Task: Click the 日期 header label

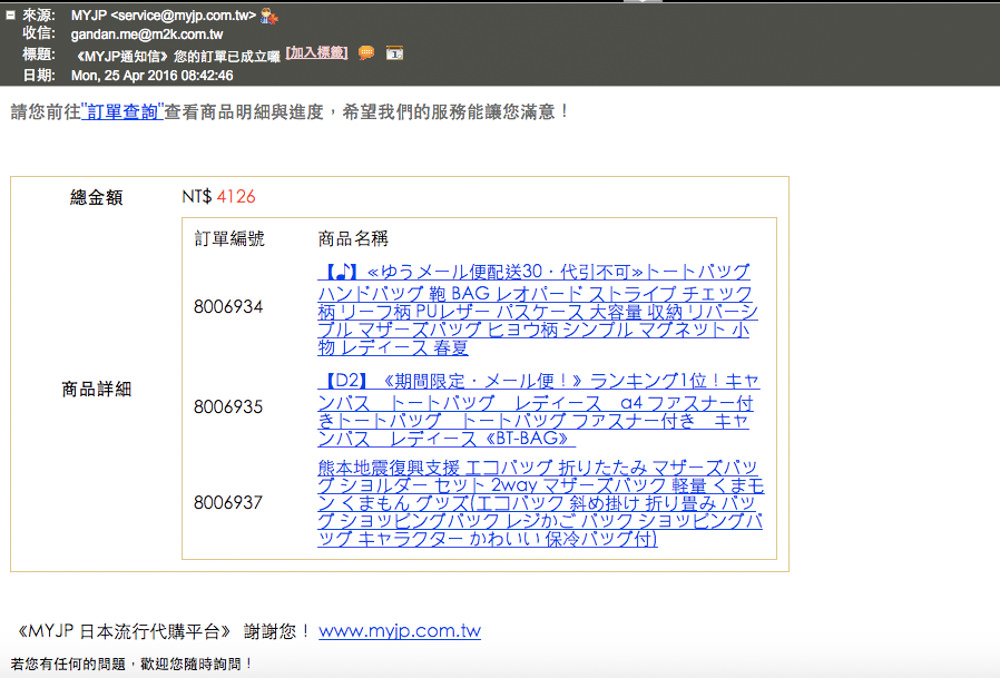Action: point(39,75)
